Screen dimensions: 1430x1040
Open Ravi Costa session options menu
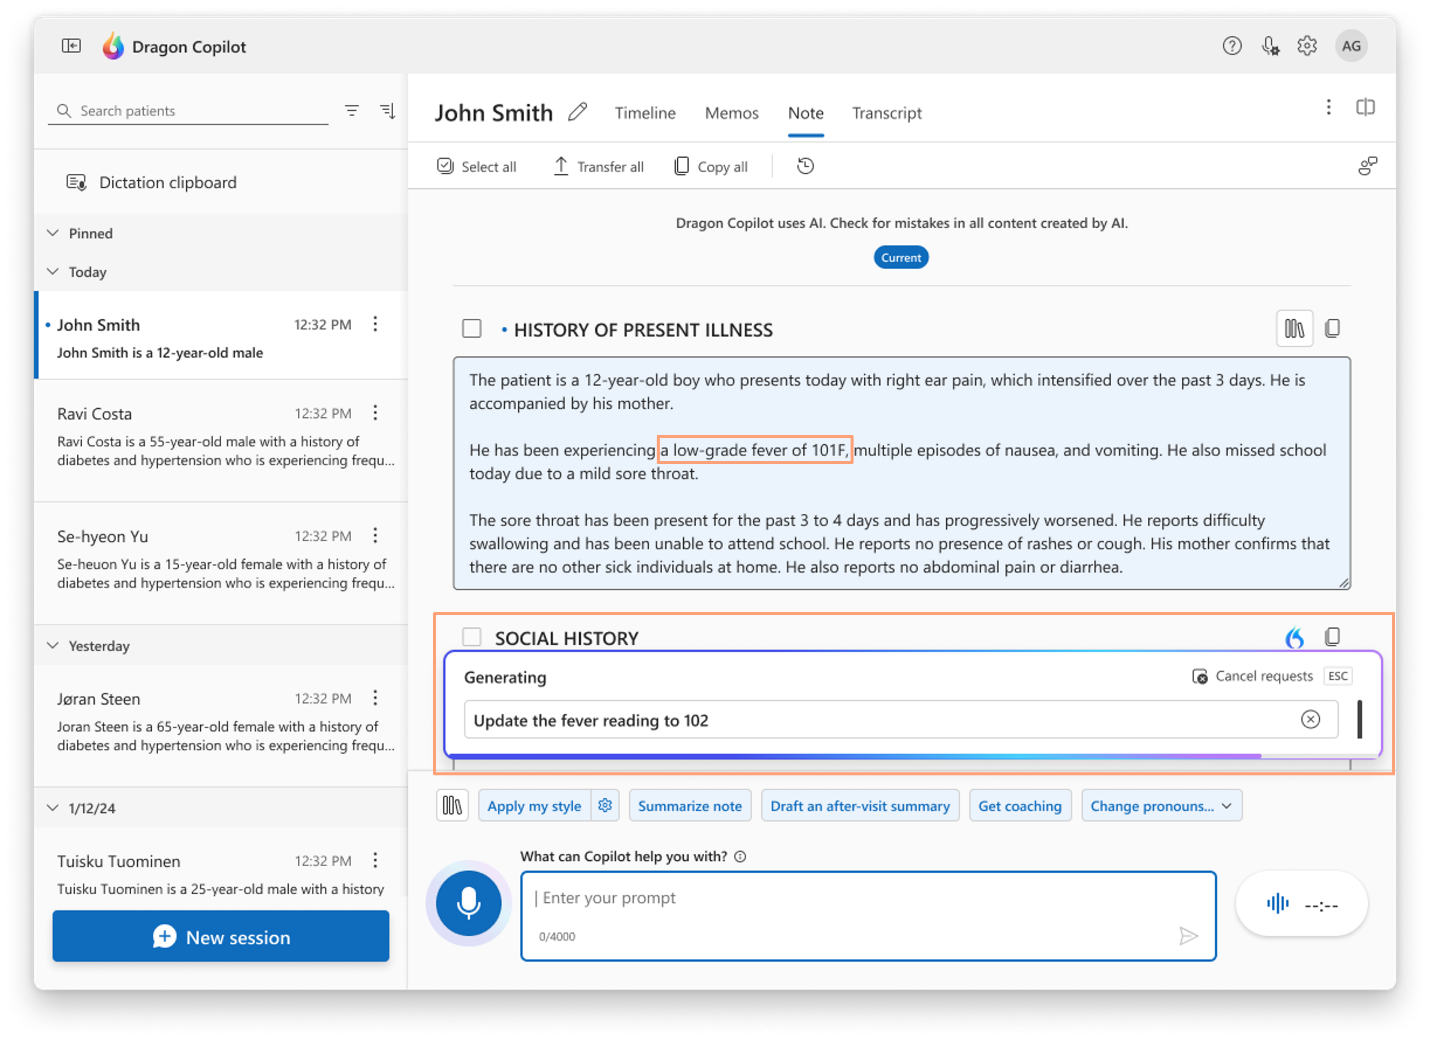375,413
